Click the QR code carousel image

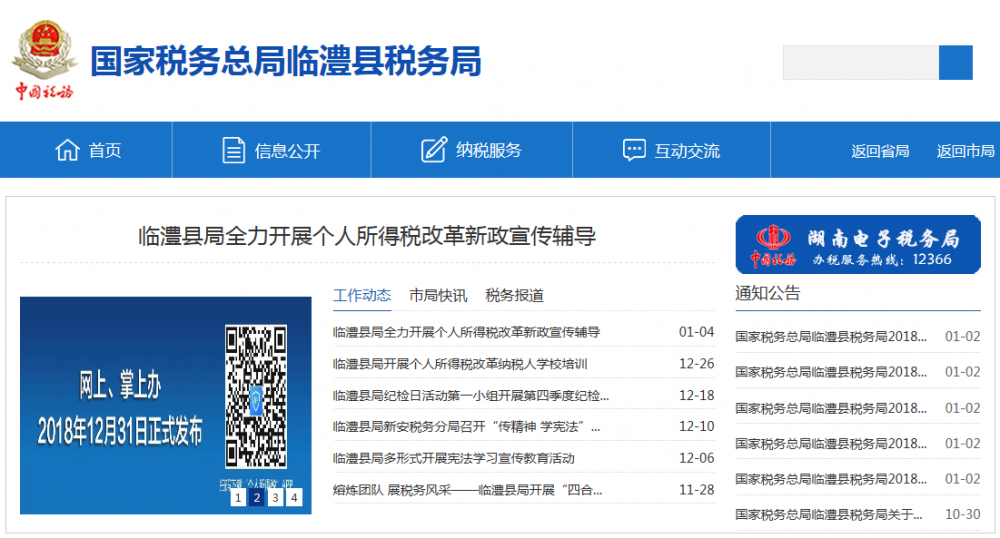[165, 405]
